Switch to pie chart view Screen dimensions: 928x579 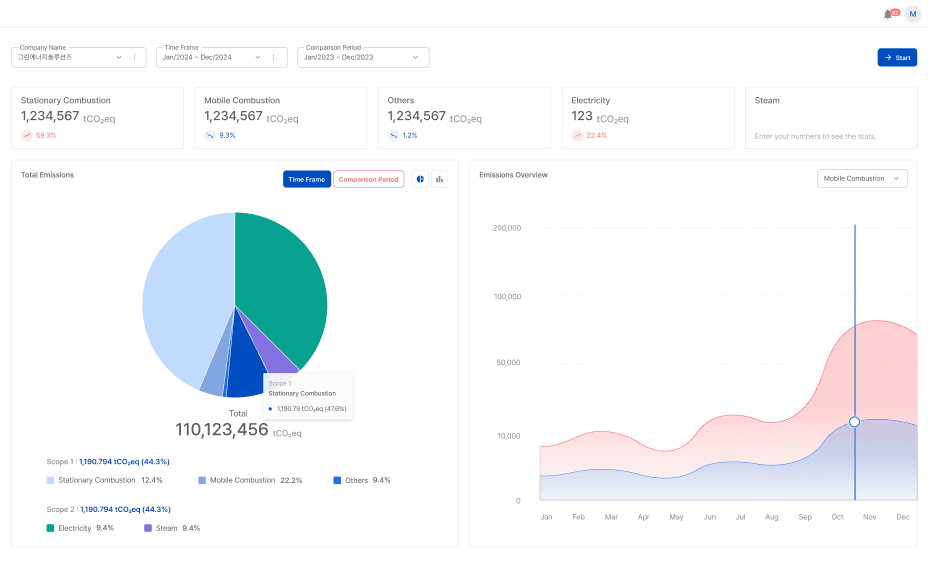point(420,179)
